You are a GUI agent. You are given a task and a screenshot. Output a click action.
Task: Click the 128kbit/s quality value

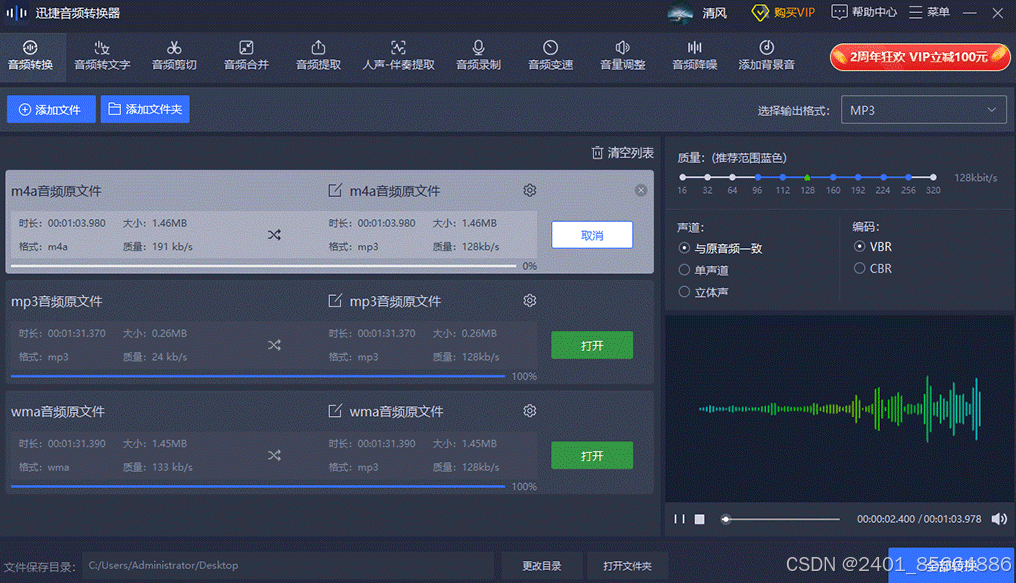click(975, 177)
